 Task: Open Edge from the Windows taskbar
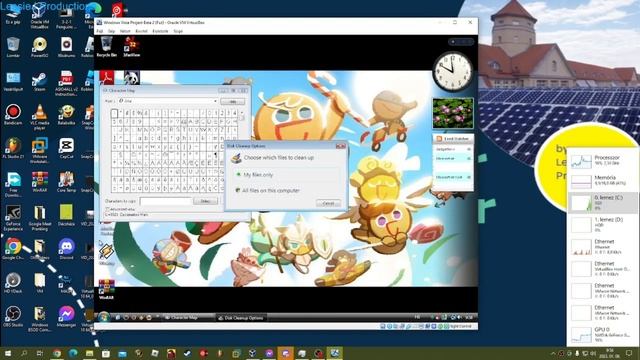click(73, 353)
